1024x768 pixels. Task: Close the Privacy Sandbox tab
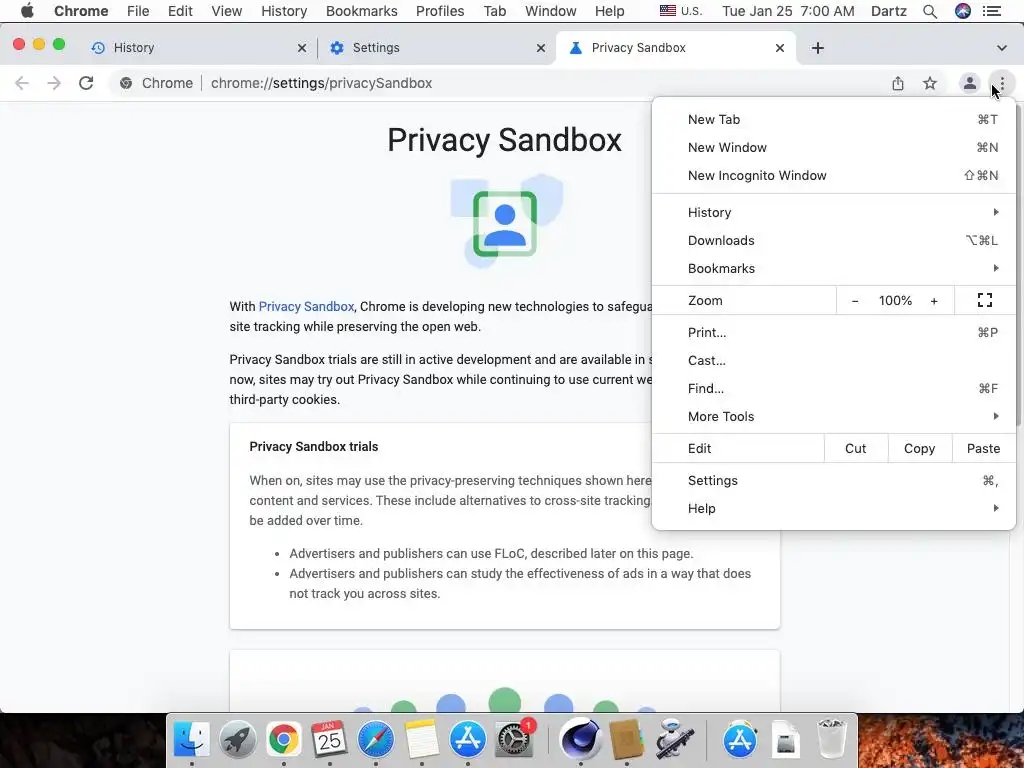tap(780, 48)
